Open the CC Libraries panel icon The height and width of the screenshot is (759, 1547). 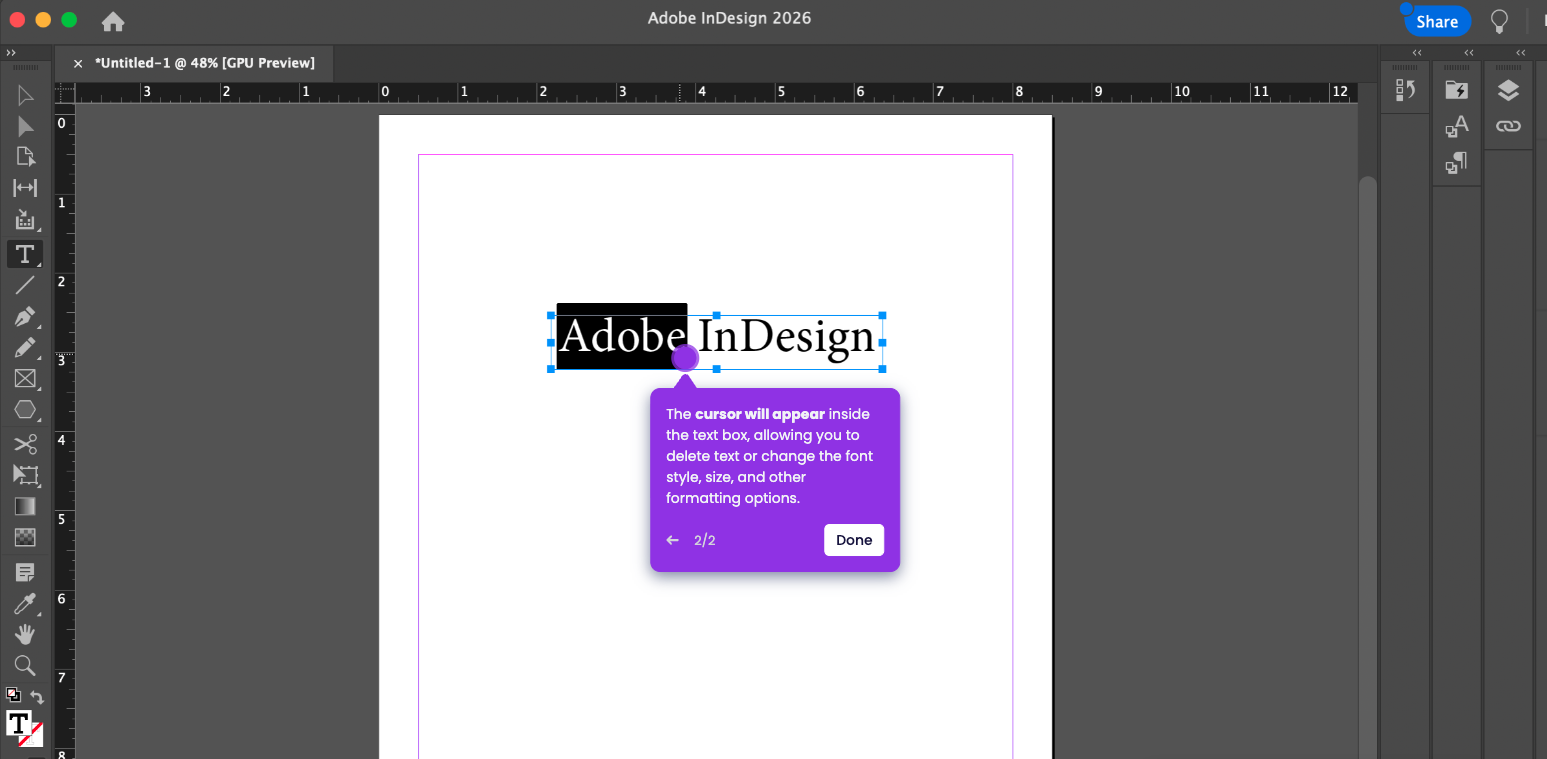point(1456,90)
